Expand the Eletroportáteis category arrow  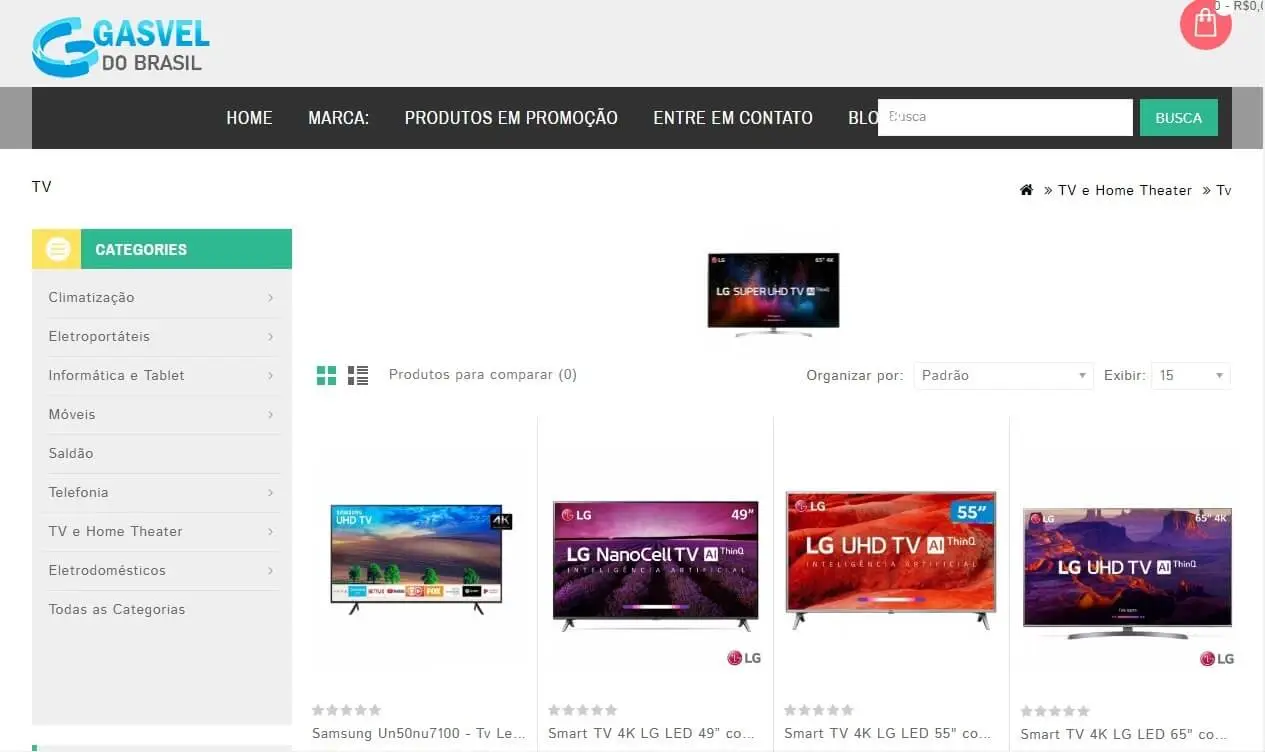tap(271, 336)
